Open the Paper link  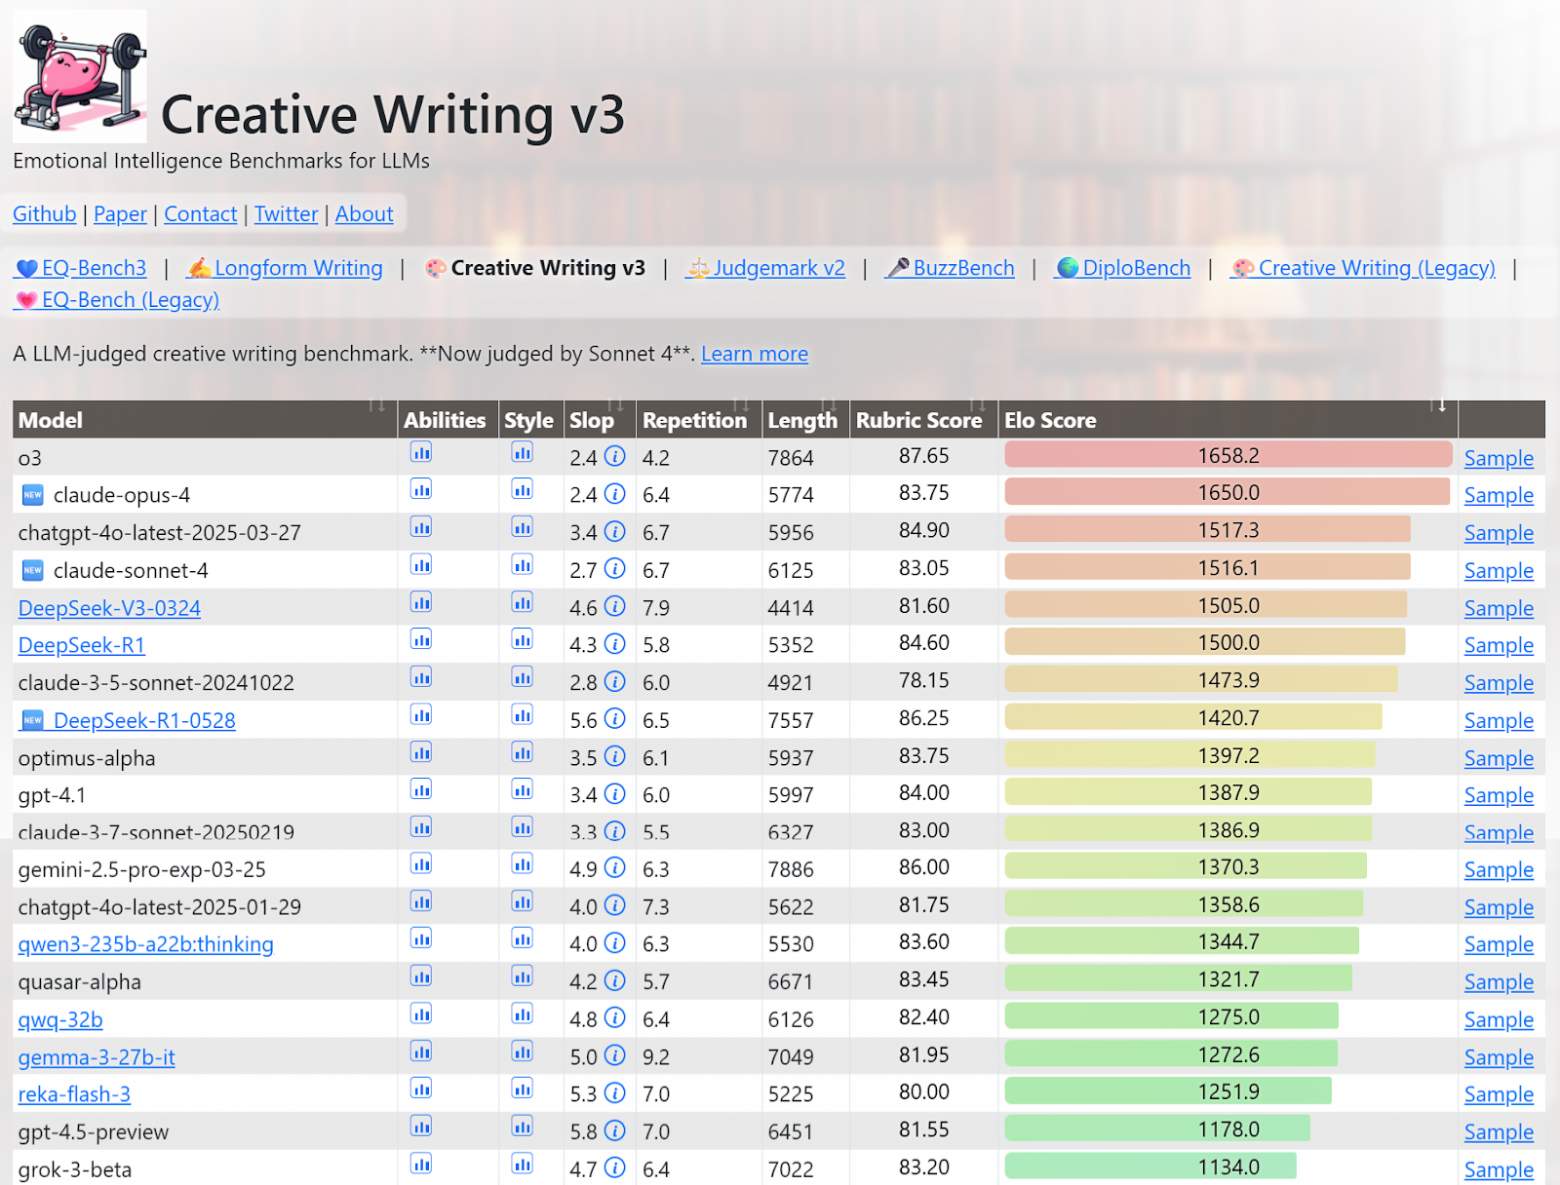tap(120, 214)
